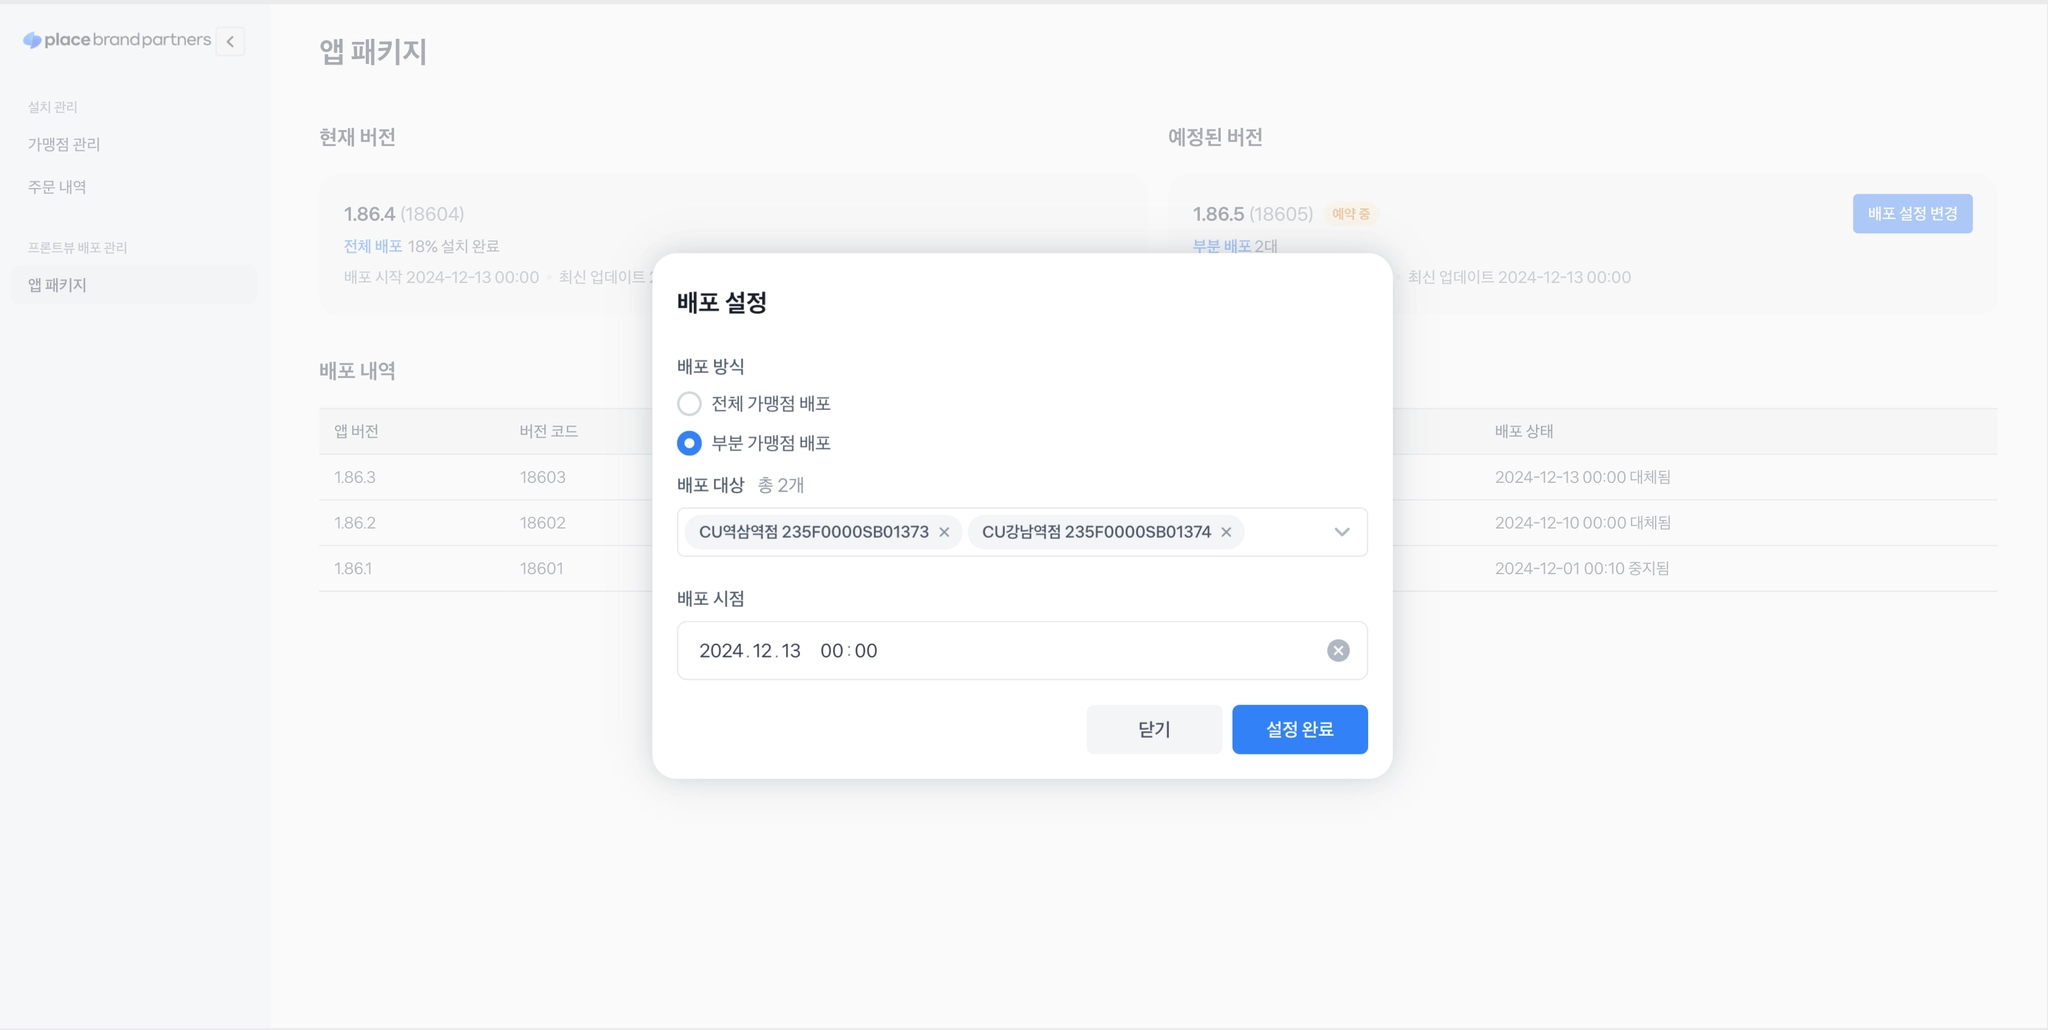This screenshot has width=2048, height=1030.
Task: Click the 예약 중 status badge
Action: pos(1351,214)
